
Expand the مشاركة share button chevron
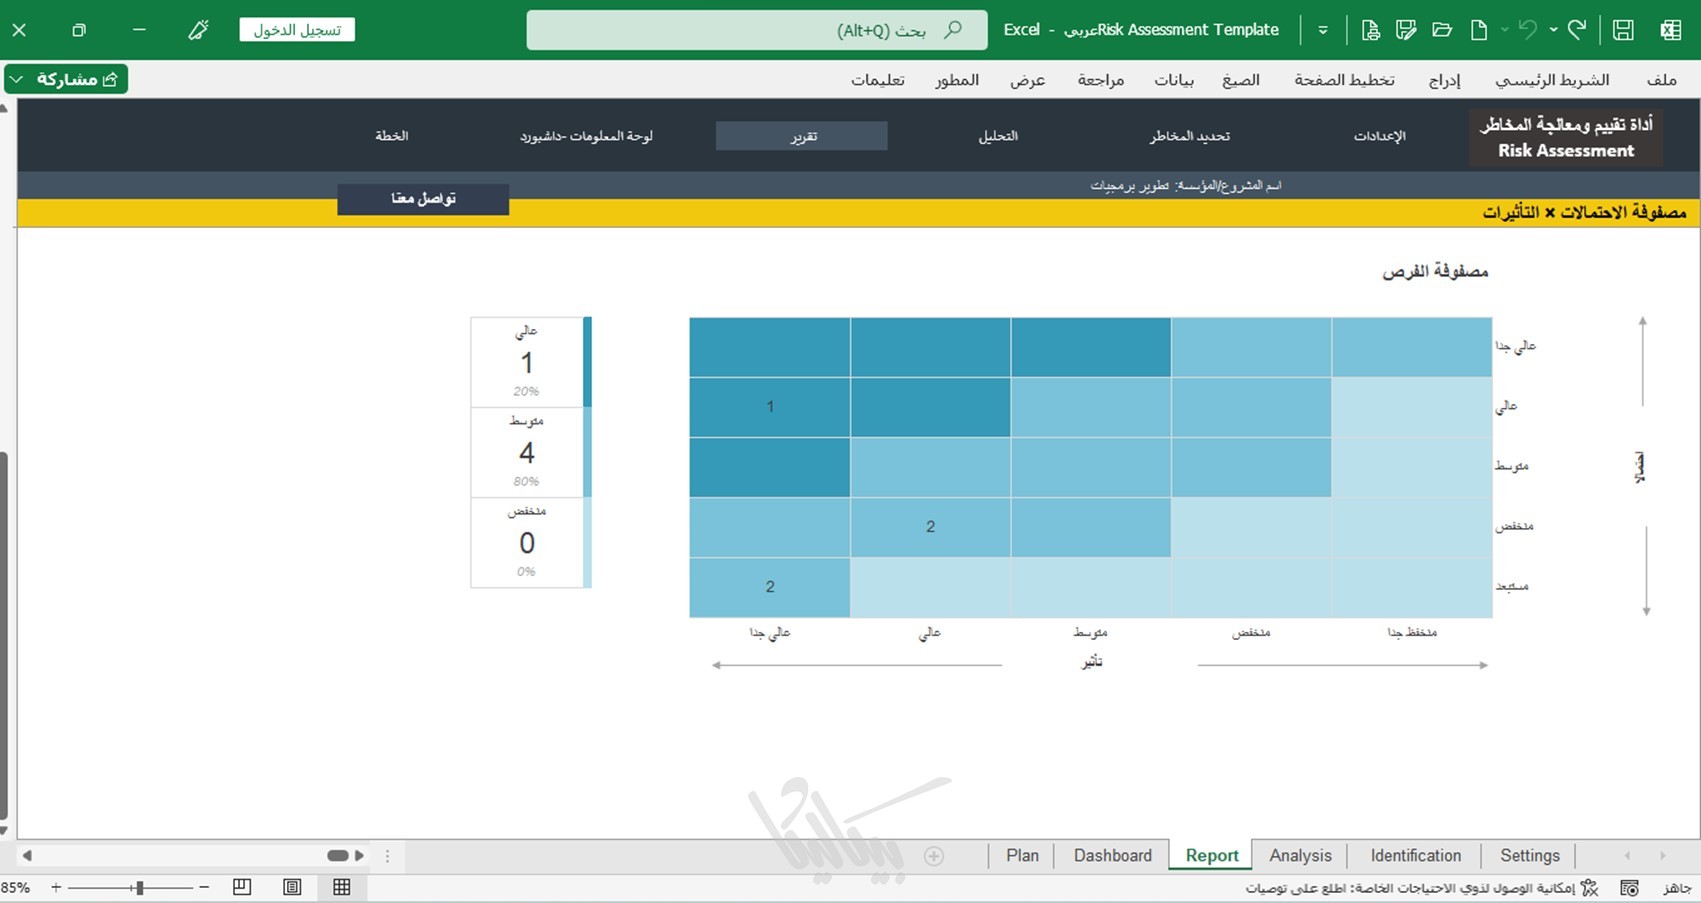[x=17, y=79]
